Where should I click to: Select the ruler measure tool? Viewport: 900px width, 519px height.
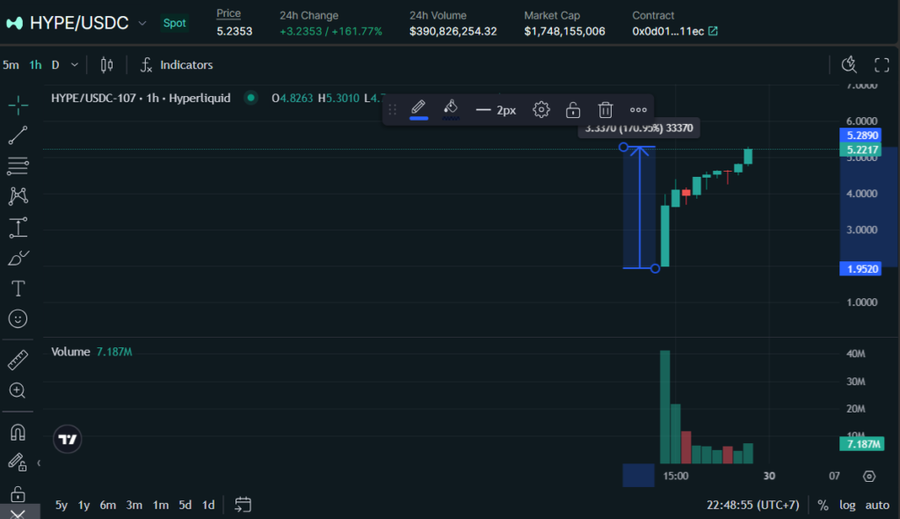coord(18,360)
